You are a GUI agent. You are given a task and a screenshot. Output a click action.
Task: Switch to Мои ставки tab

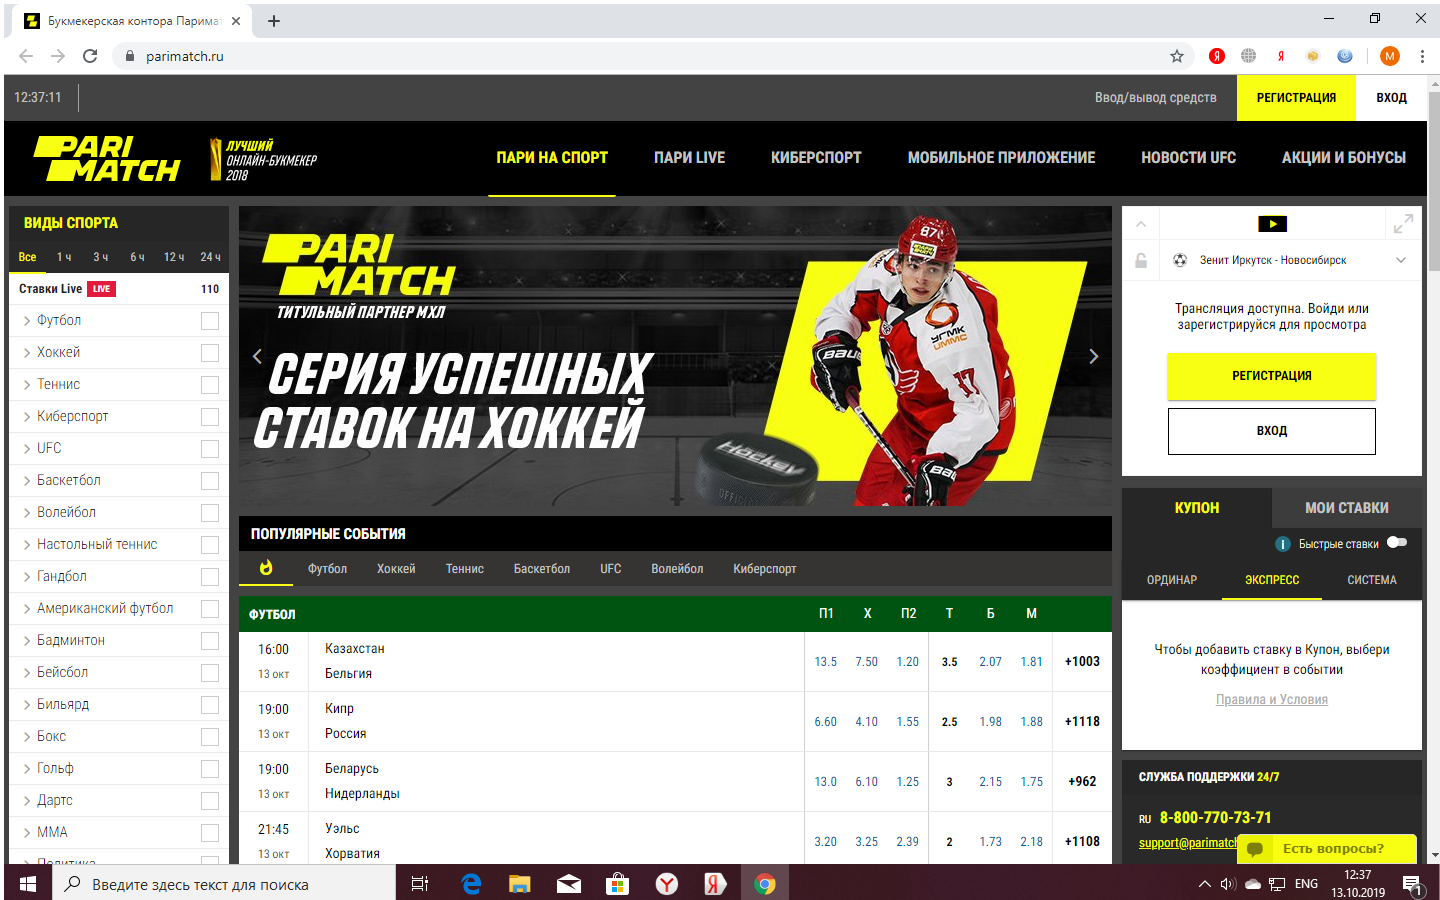click(1347, 508)
